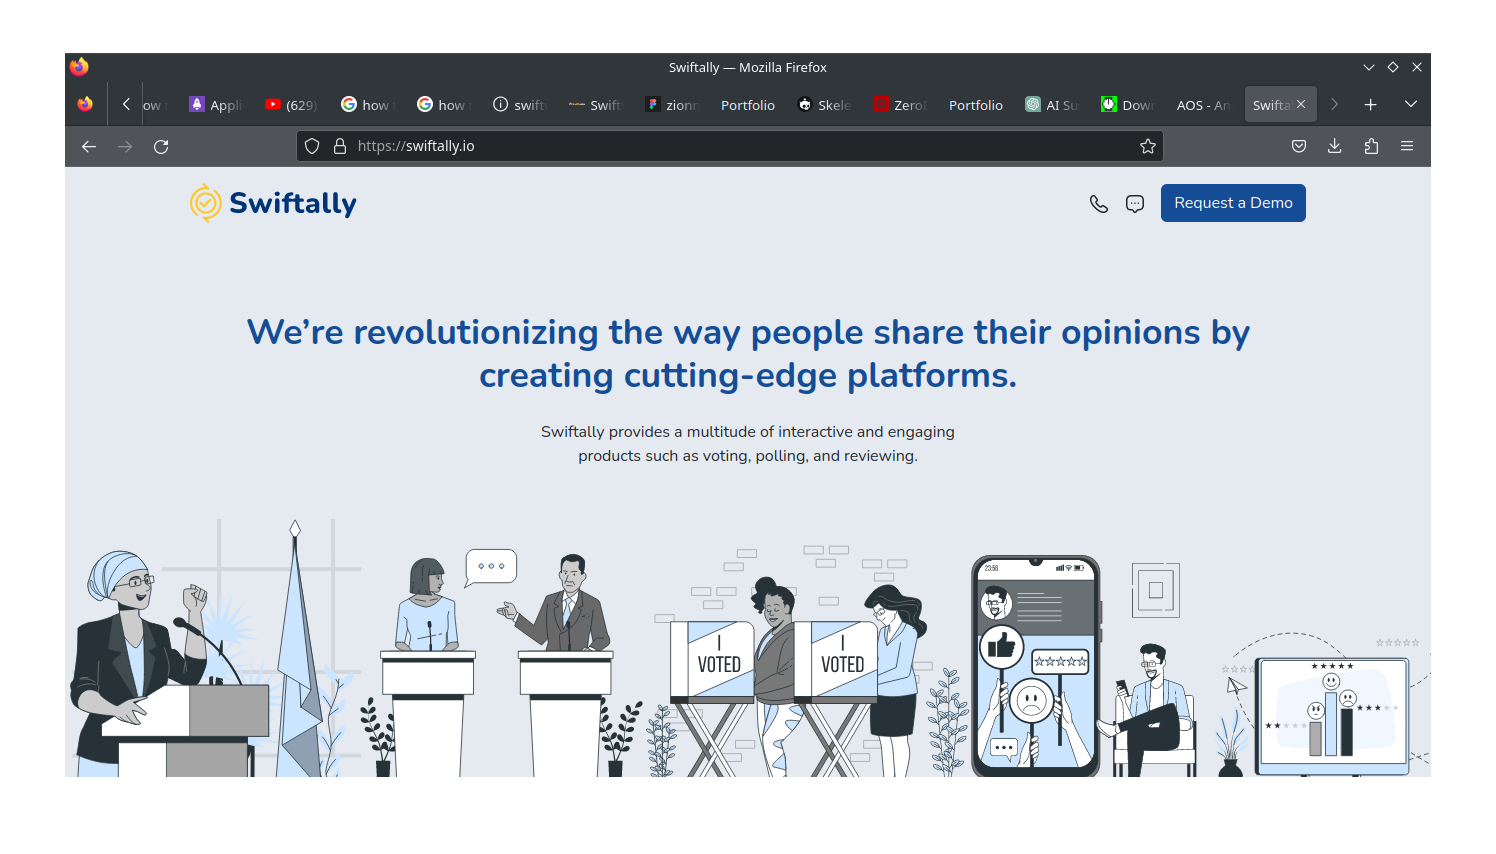This screenshot has height=854, width=1496.
Task: Close the active Swiftally tab
Action: [1301, 104]
